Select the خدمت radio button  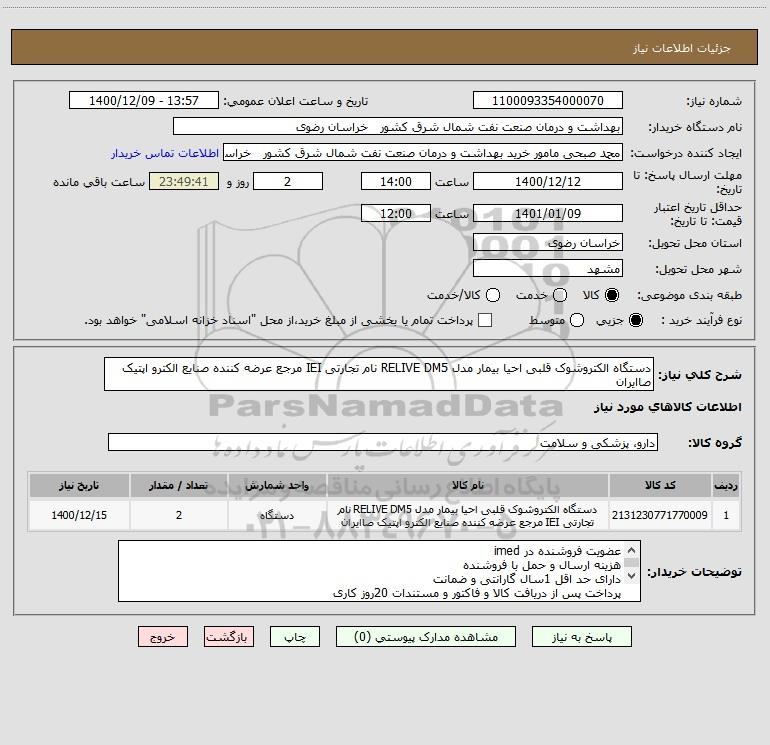560,295
